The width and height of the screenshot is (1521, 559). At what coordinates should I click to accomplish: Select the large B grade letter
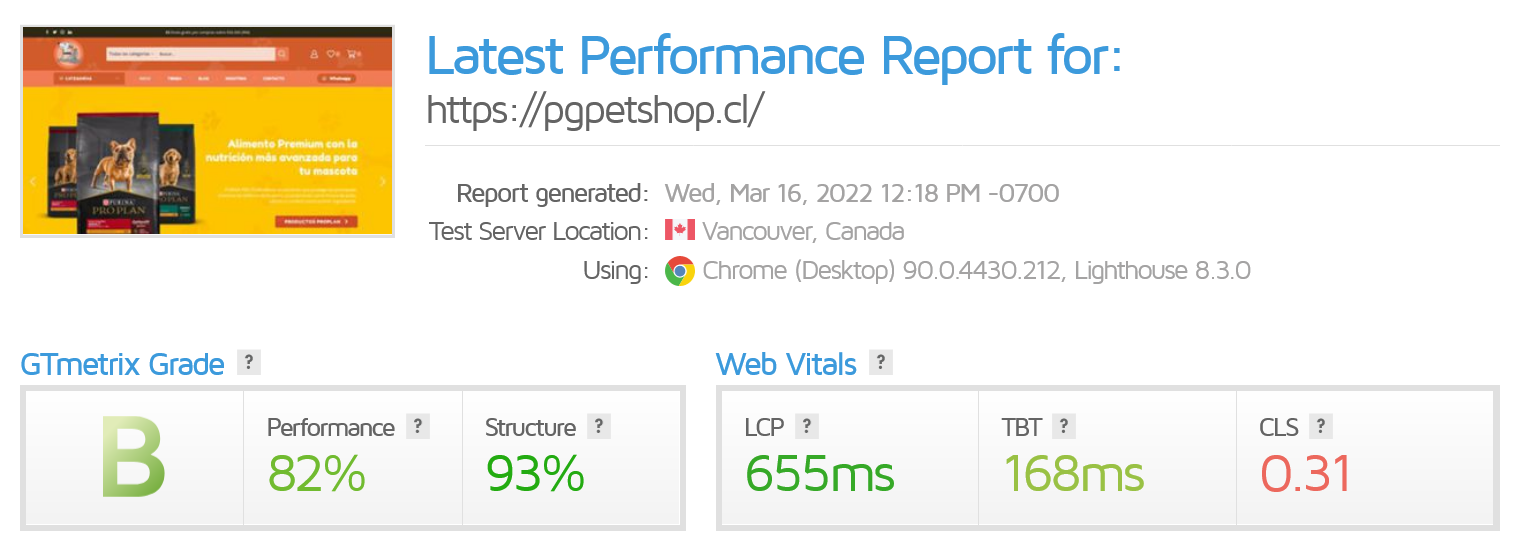133,457
